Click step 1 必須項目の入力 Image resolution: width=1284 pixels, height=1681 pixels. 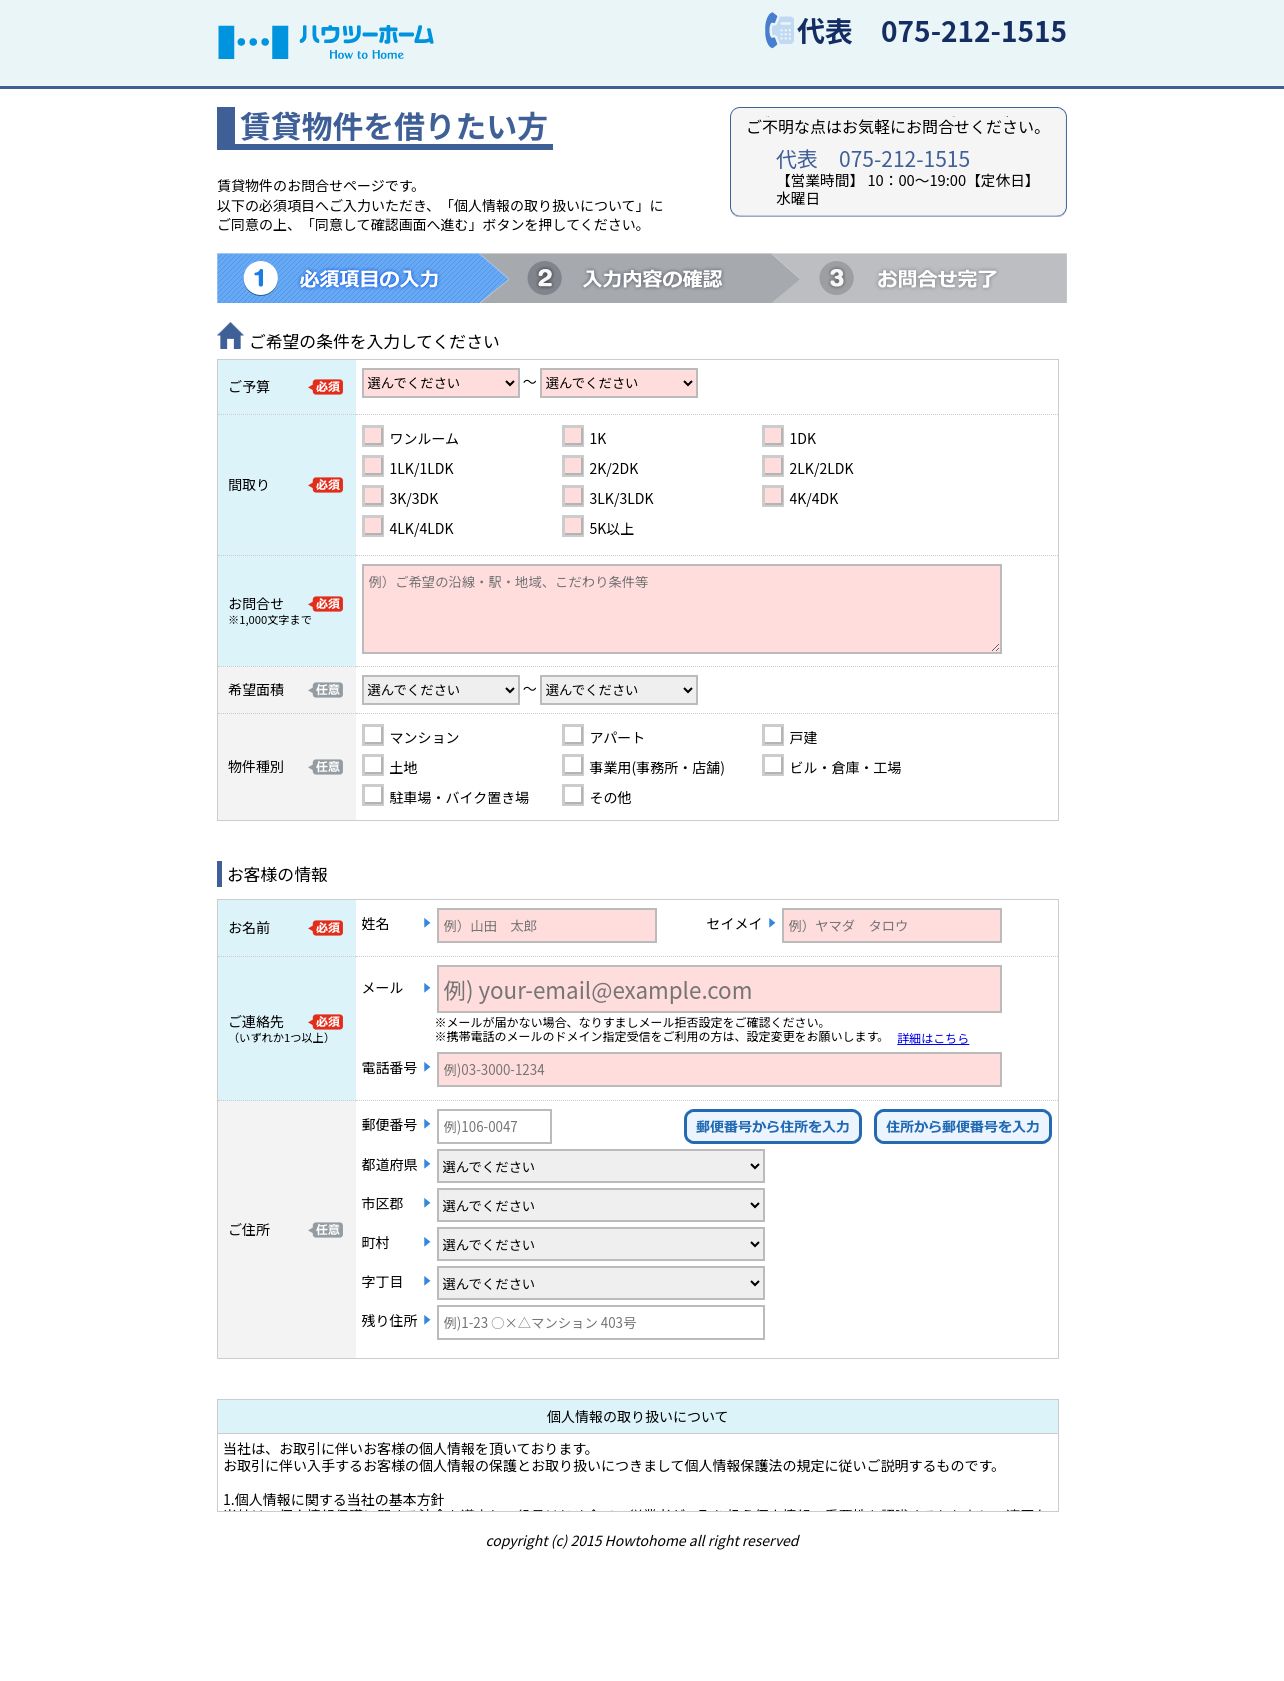click(362, 278)
